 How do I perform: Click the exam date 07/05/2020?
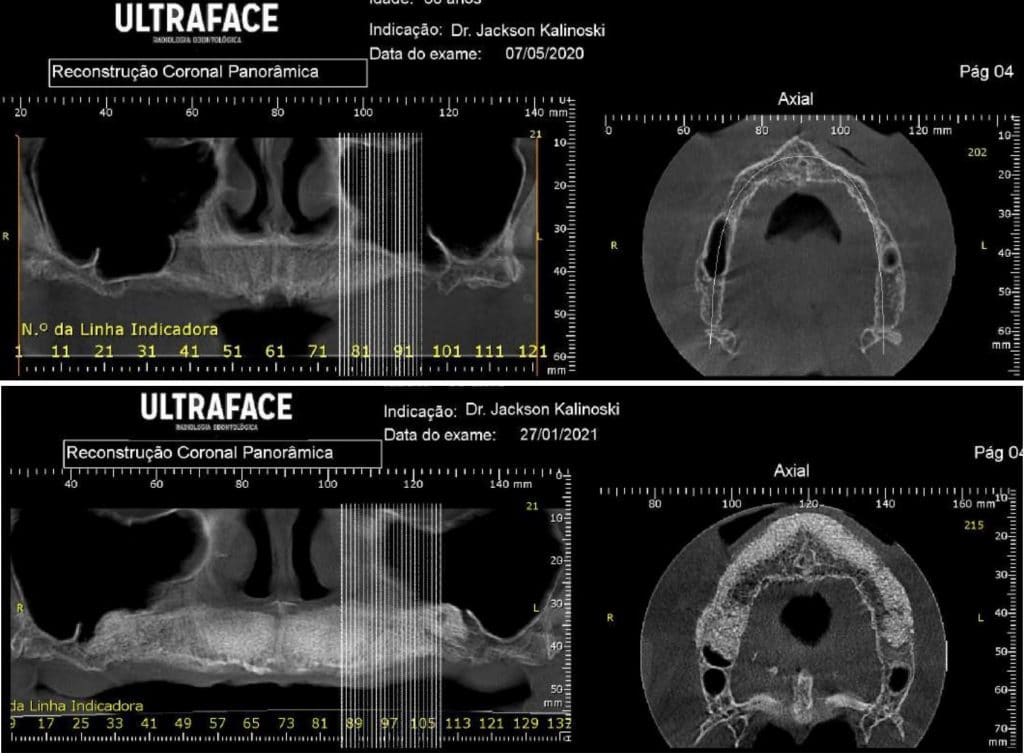546,53
